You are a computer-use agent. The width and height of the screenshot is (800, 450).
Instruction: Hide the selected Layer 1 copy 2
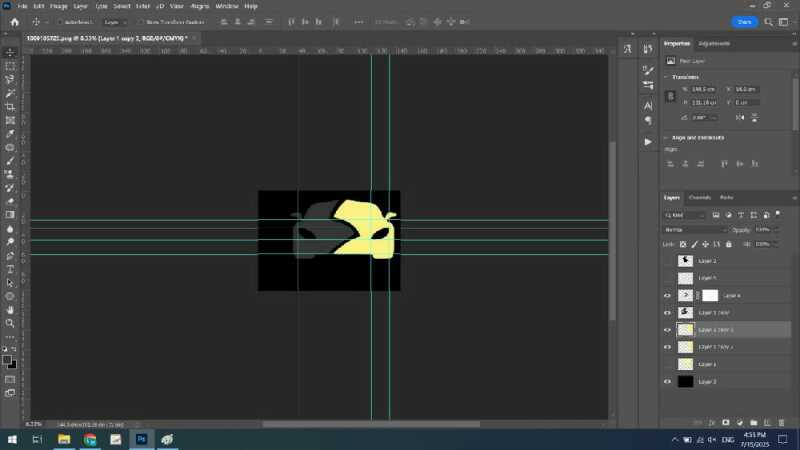click(x=667, y=330)
